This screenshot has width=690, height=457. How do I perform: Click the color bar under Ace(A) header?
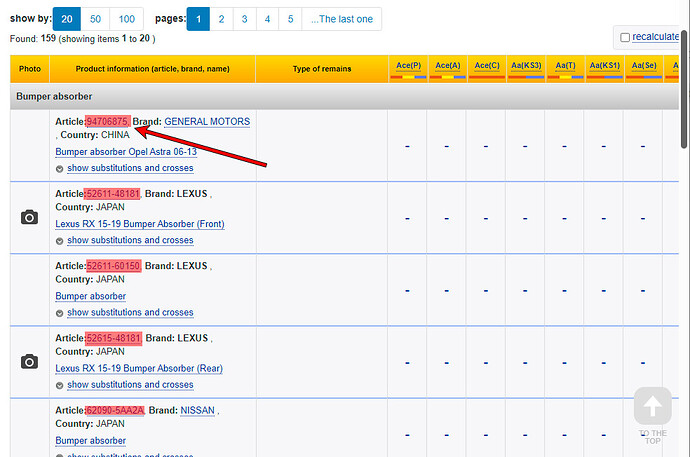tap(448, 76)
